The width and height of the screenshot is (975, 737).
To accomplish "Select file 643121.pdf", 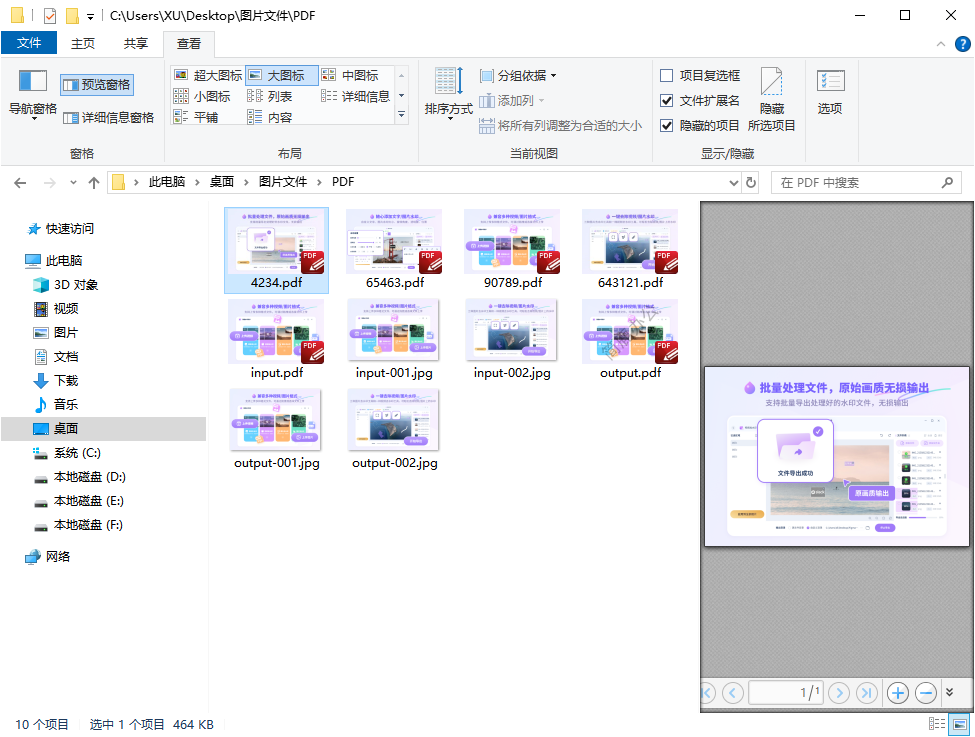I will [x=630, y=250].
